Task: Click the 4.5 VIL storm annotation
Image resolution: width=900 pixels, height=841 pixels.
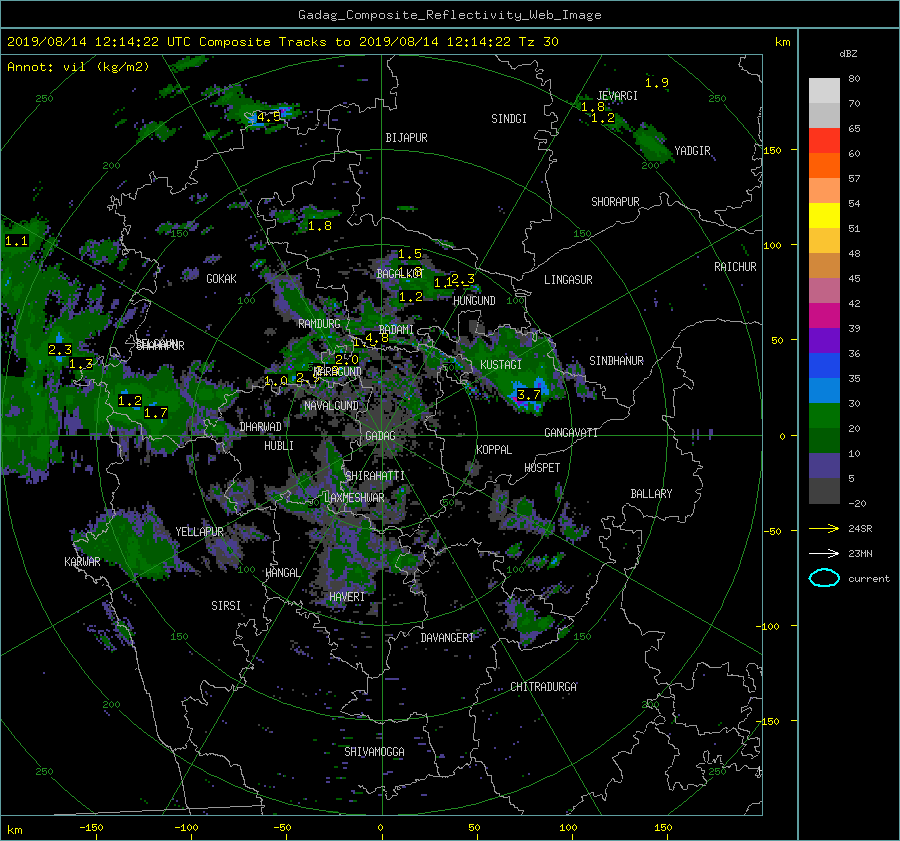Action: pos(269,117)
